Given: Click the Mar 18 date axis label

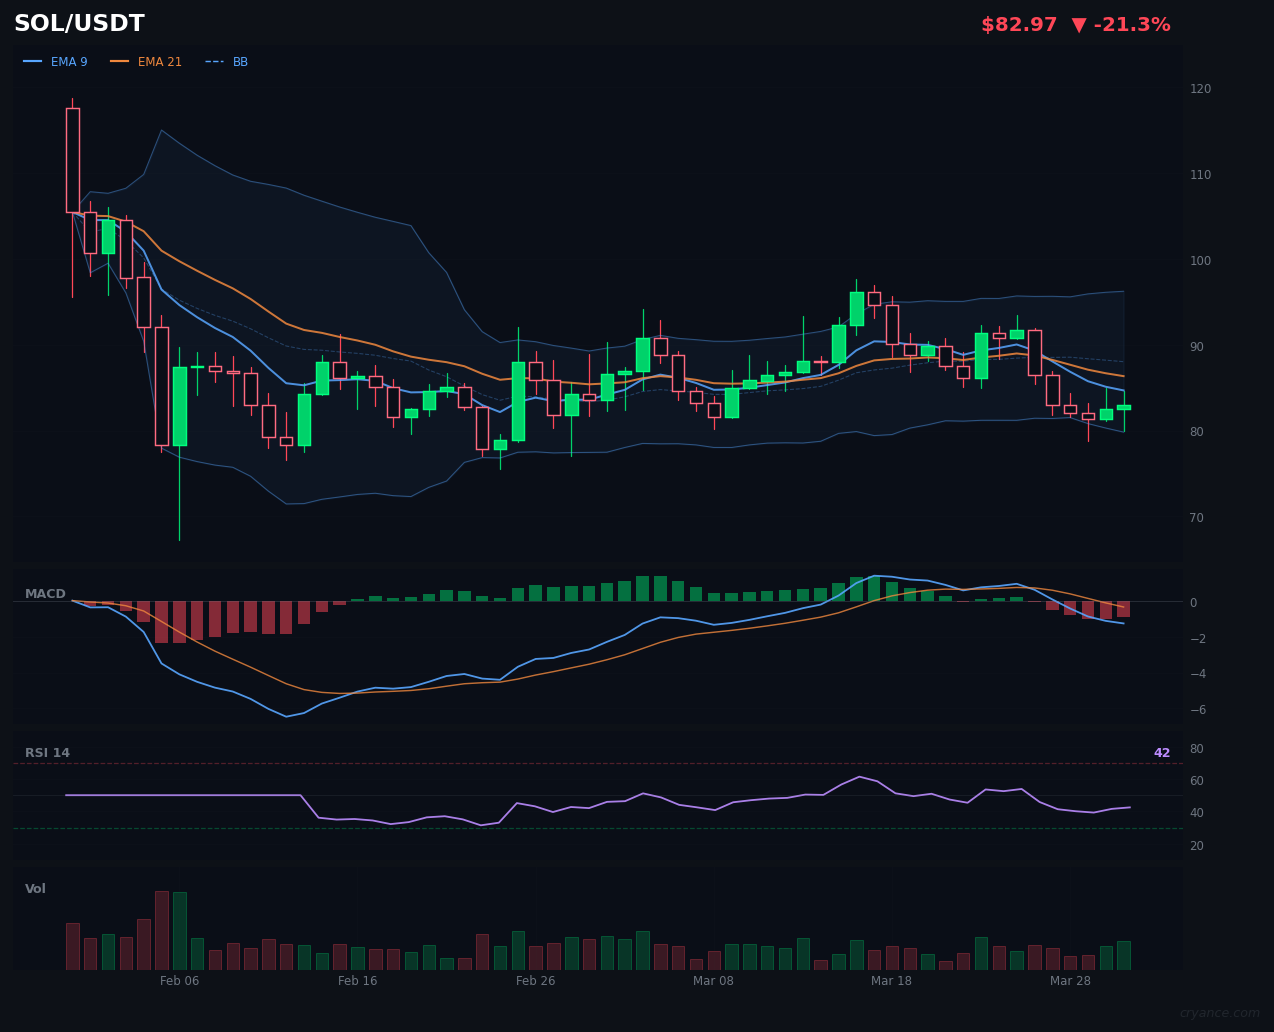Looking at the screenshot, I should (891, 981).
